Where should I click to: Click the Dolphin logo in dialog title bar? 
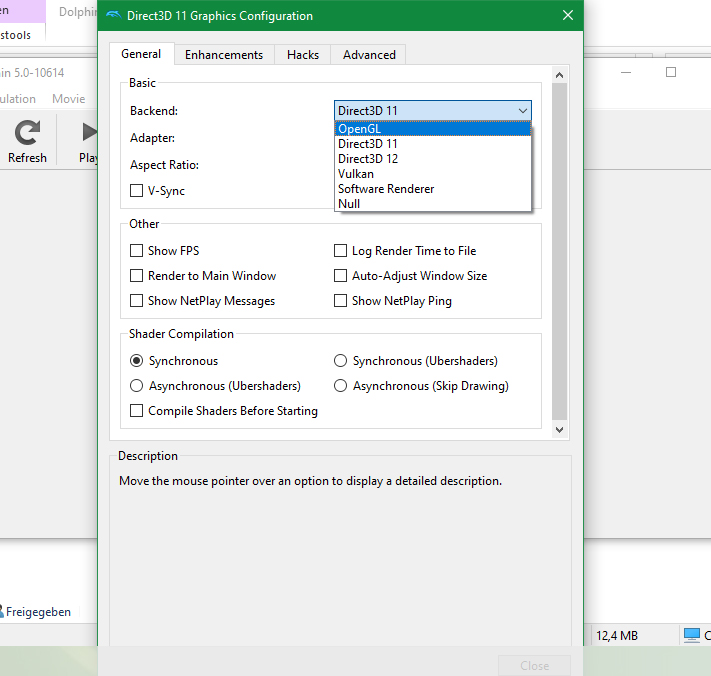(113, 15)
